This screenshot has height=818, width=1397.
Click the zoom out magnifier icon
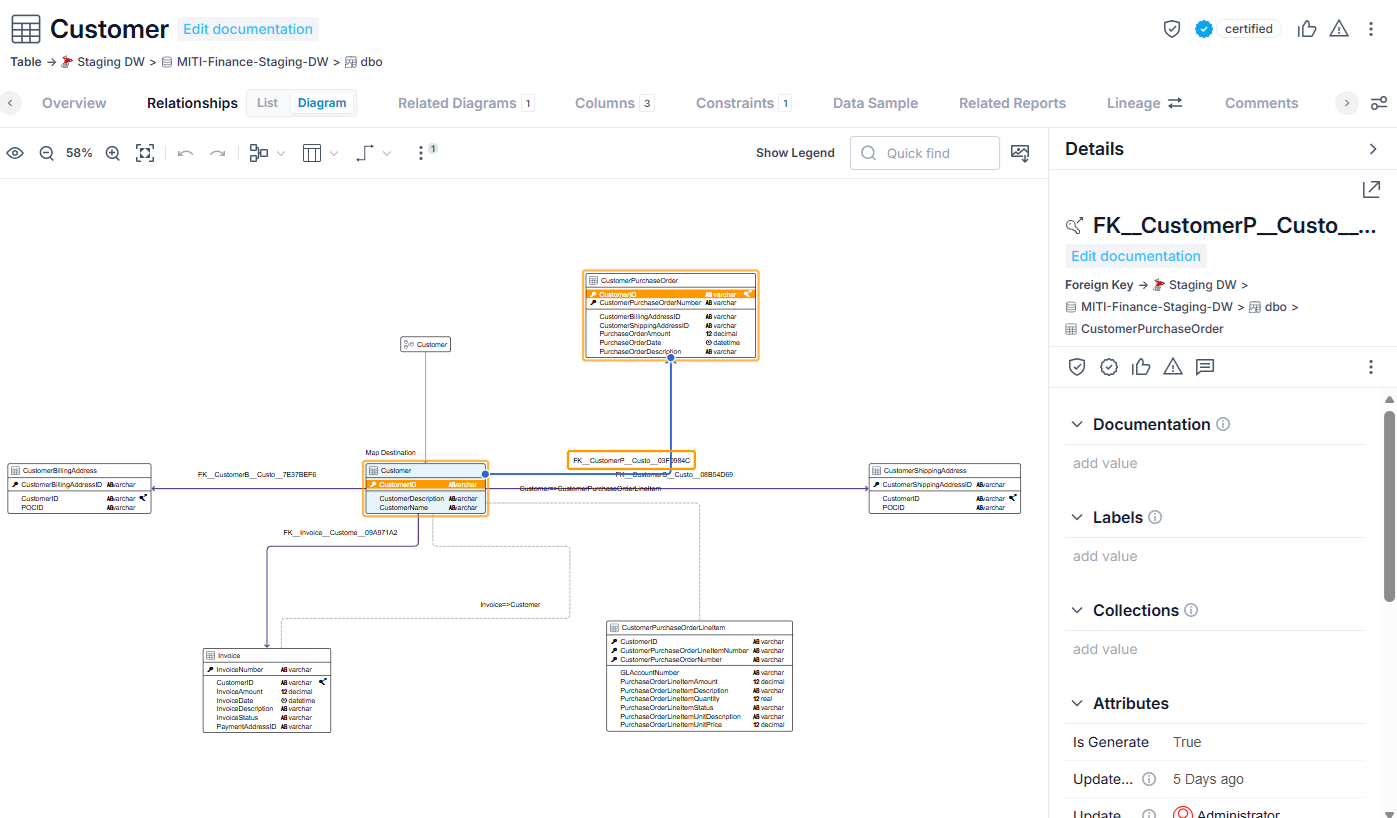[x=46, y=153]
